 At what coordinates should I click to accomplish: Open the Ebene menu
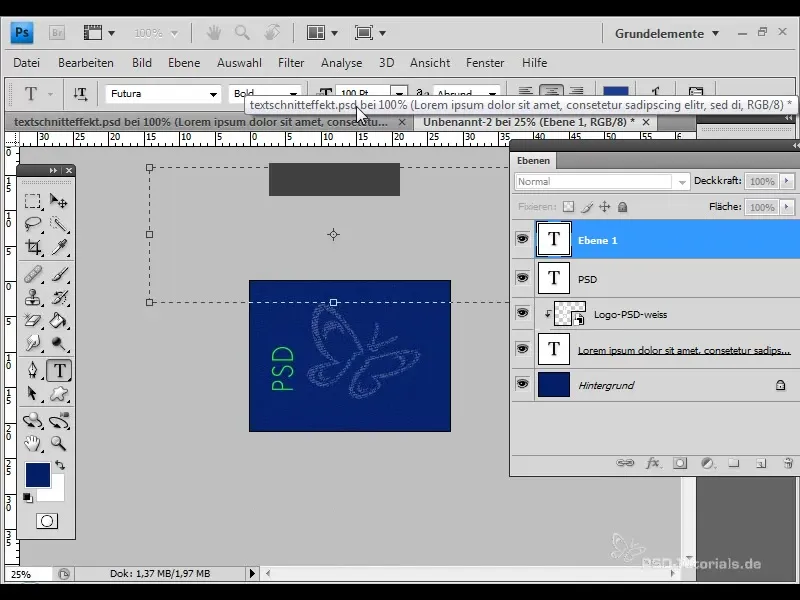[184, 63]
